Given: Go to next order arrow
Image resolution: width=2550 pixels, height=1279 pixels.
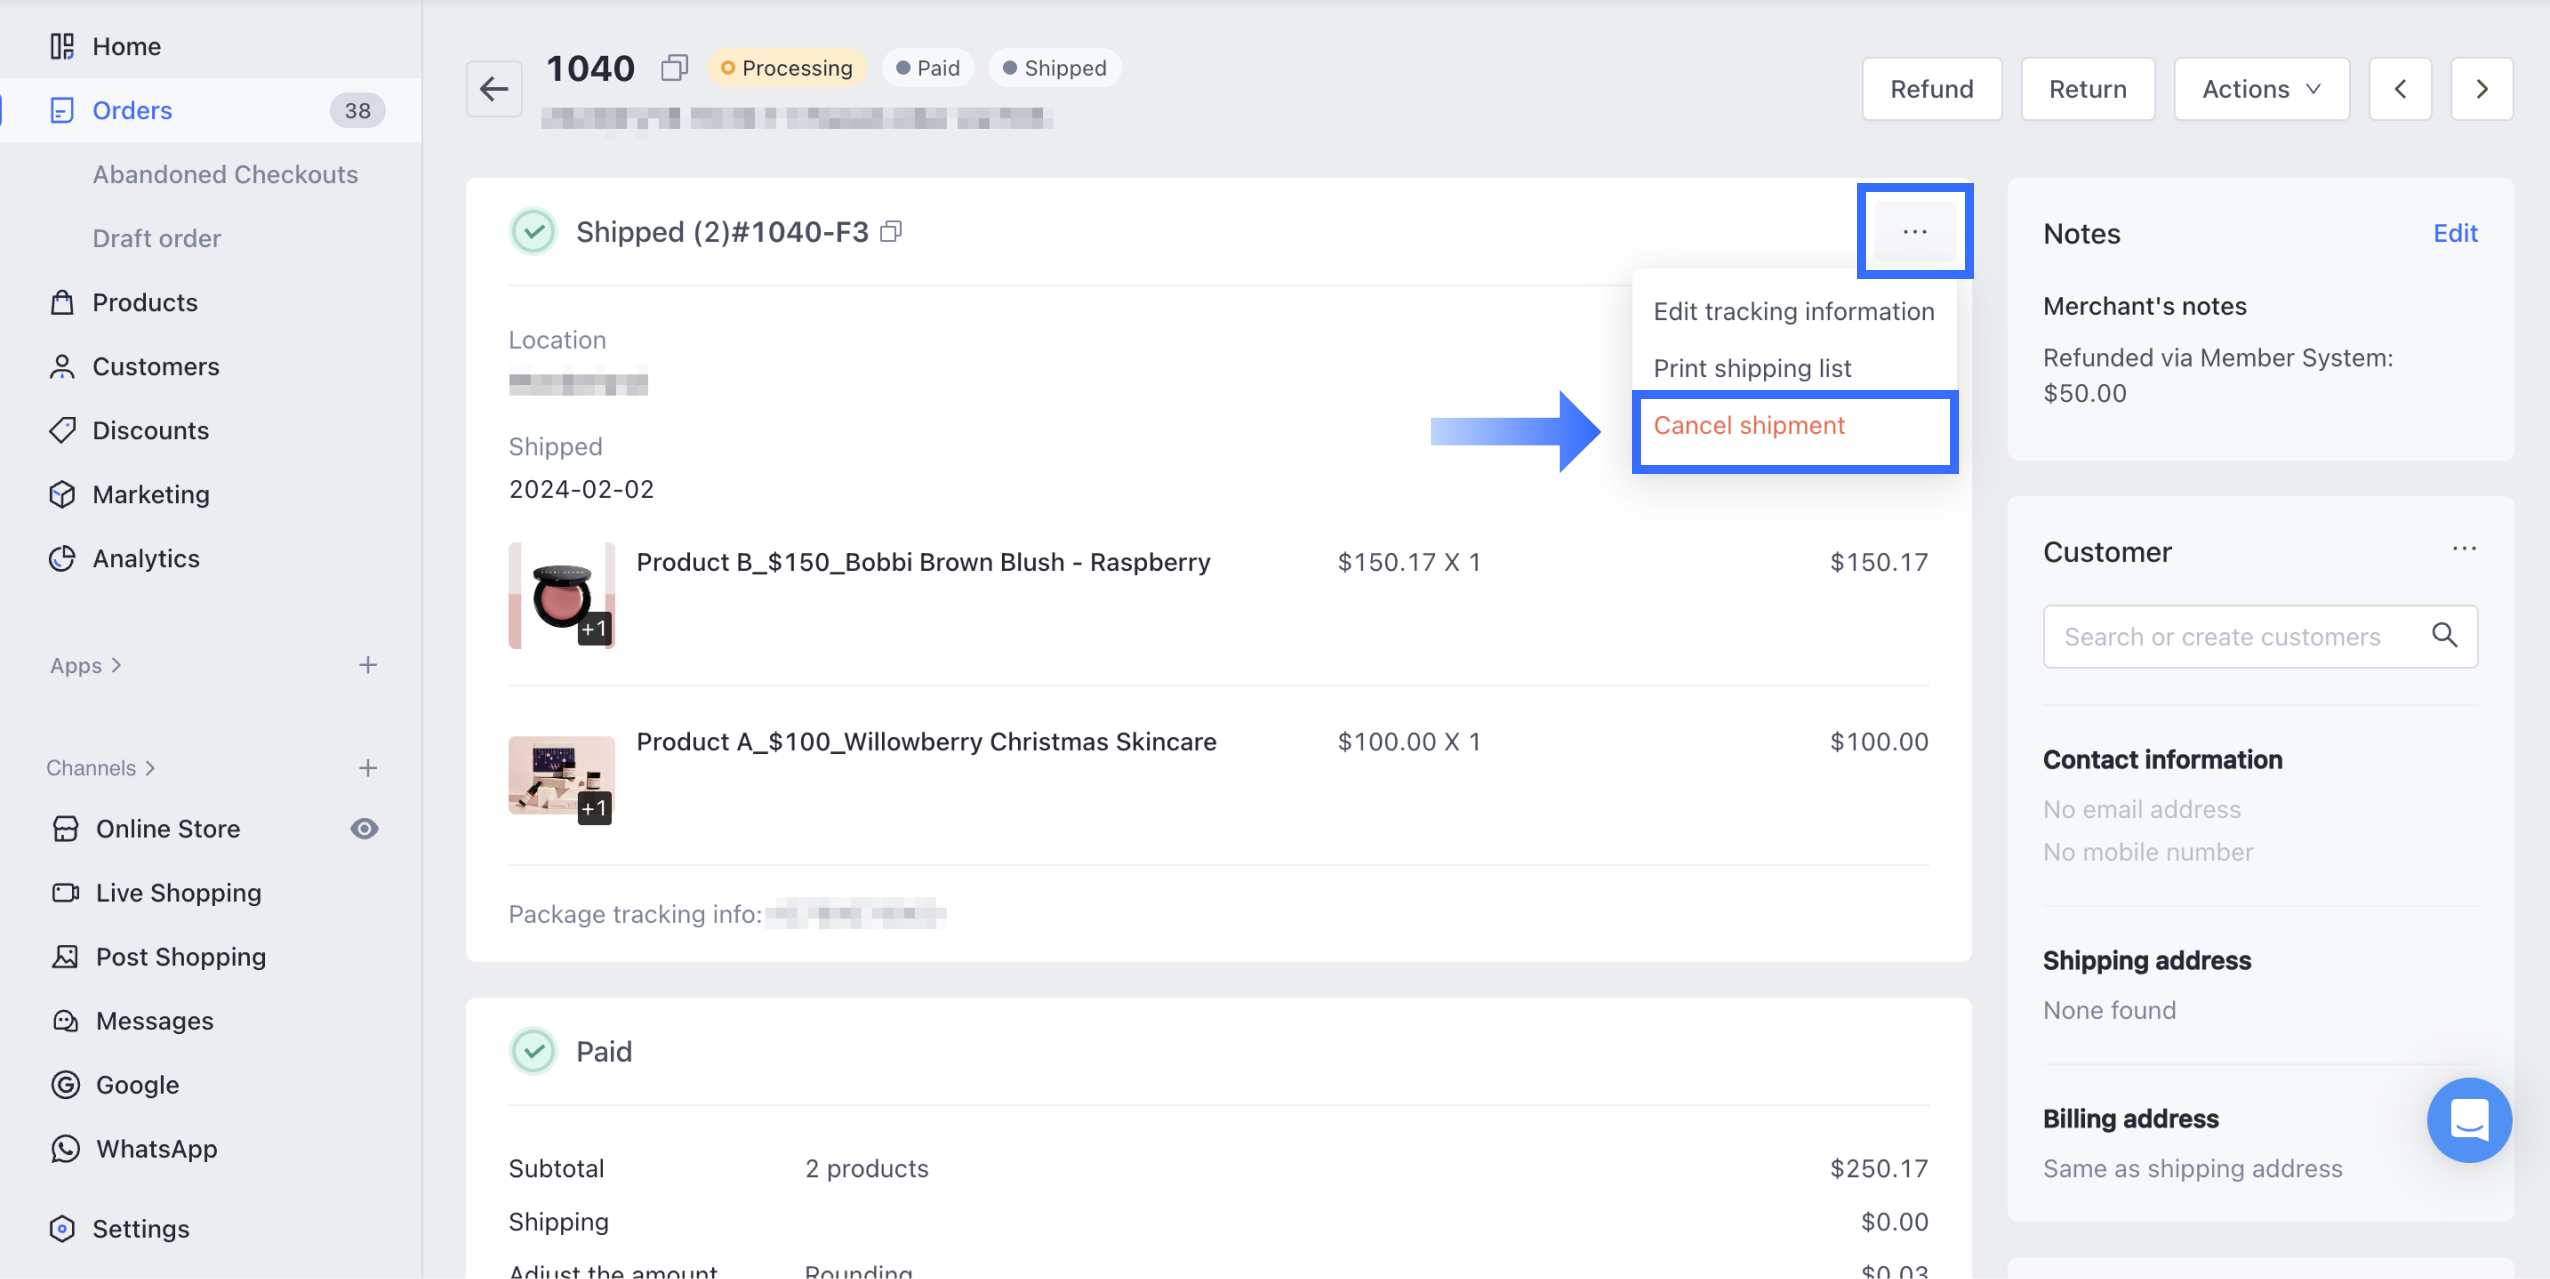Looking at the screenshot, I should [2481, 89].
